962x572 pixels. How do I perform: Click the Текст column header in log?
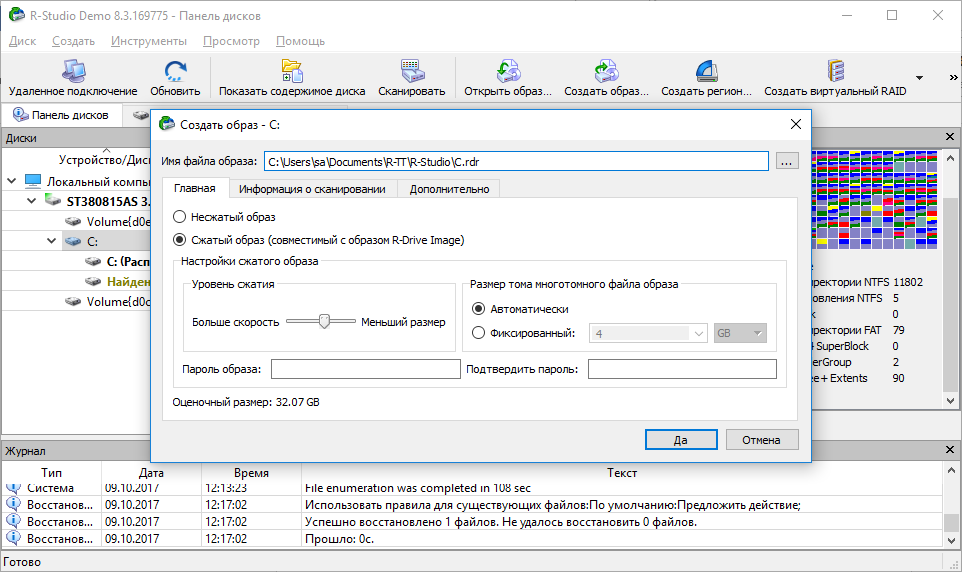pos(621,473)
